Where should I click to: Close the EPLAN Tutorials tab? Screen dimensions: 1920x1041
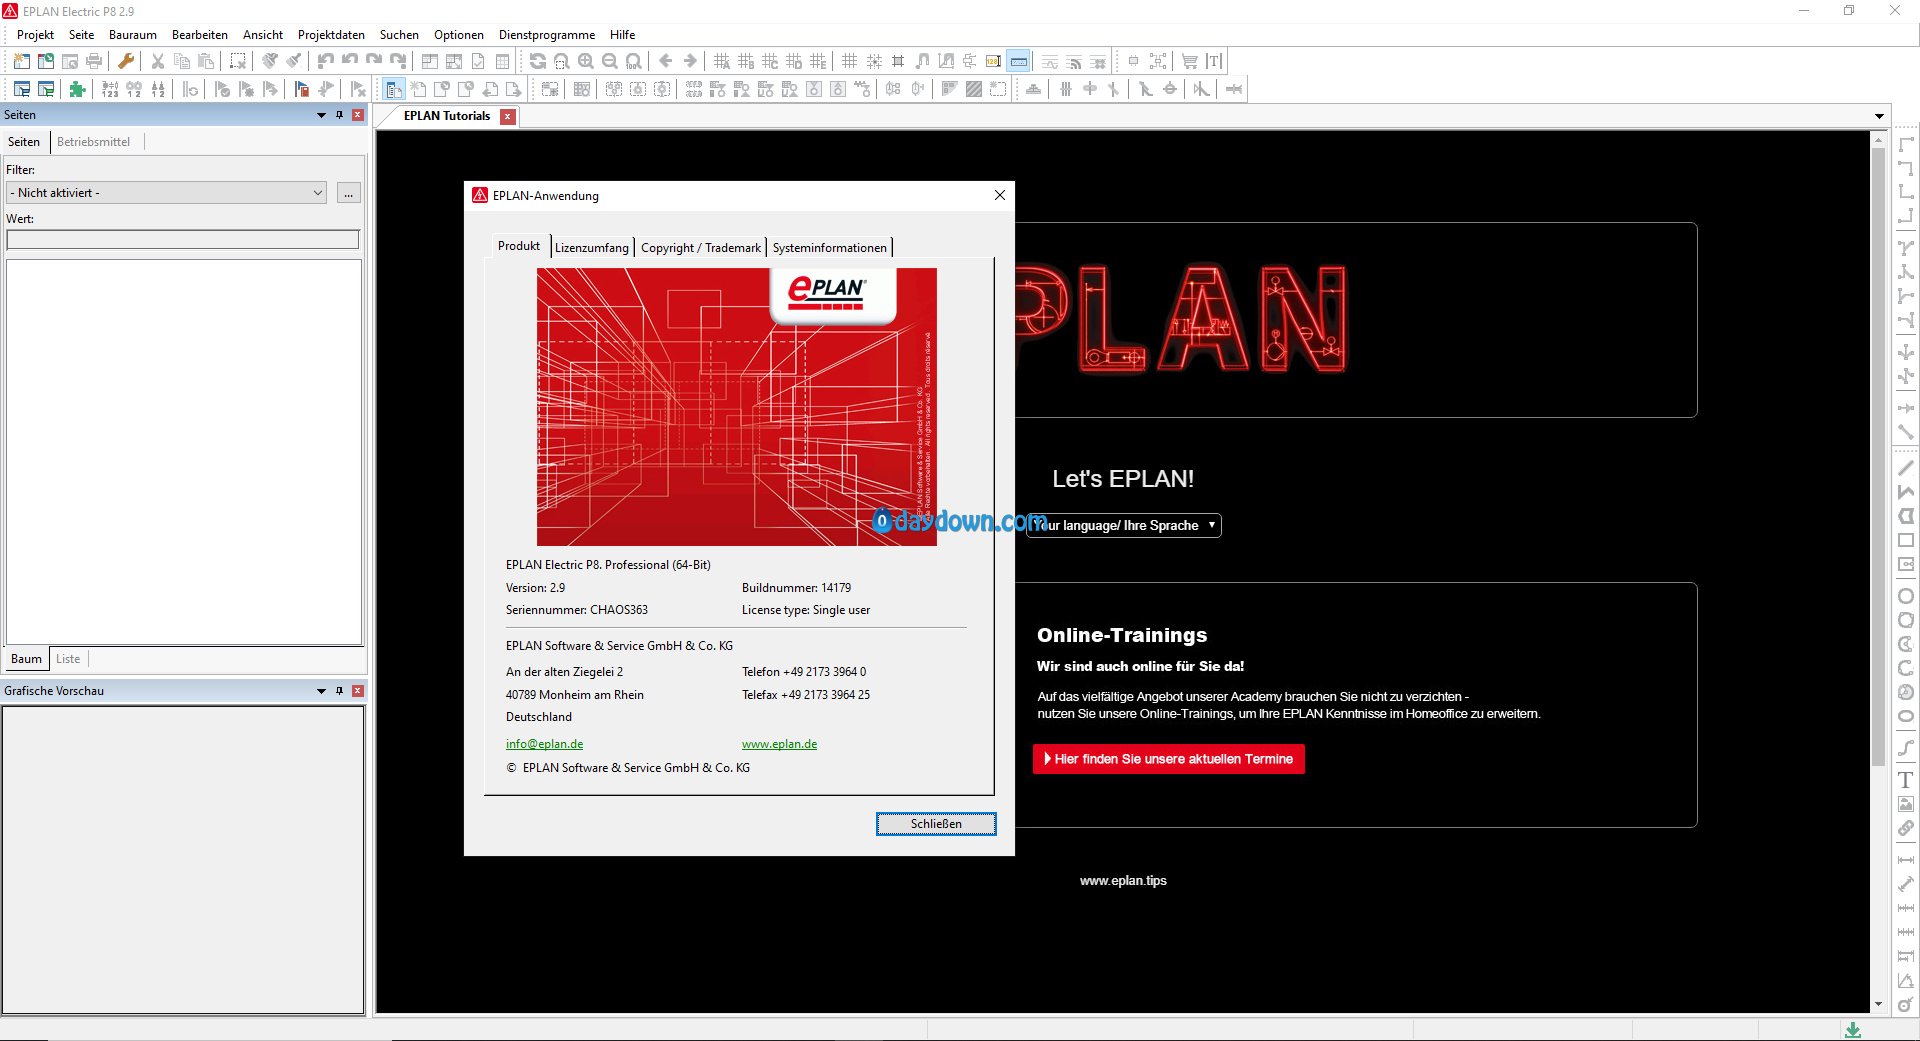(508, 117)
